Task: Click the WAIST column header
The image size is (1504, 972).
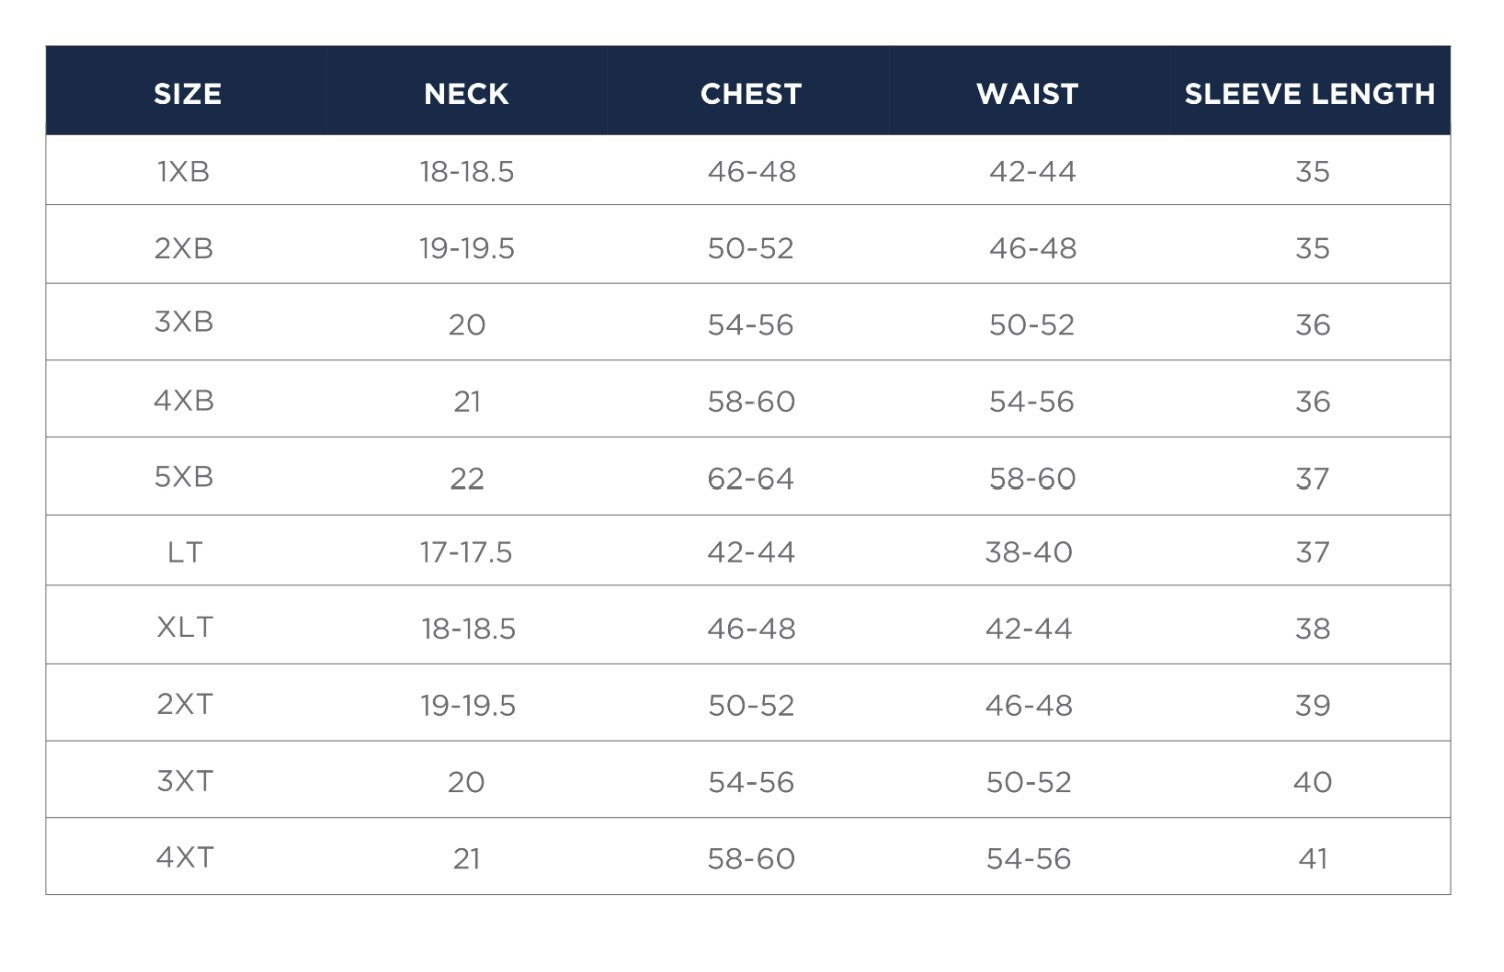Action: tap(1027, 94)
